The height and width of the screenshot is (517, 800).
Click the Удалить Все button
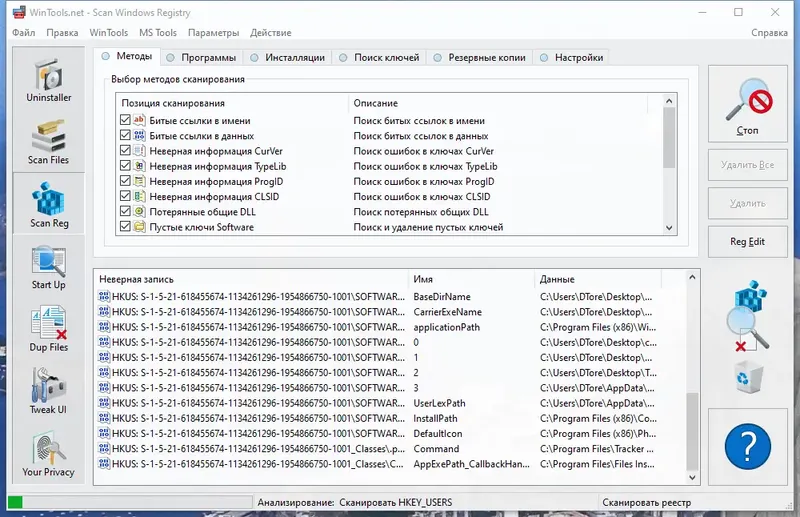747,165
